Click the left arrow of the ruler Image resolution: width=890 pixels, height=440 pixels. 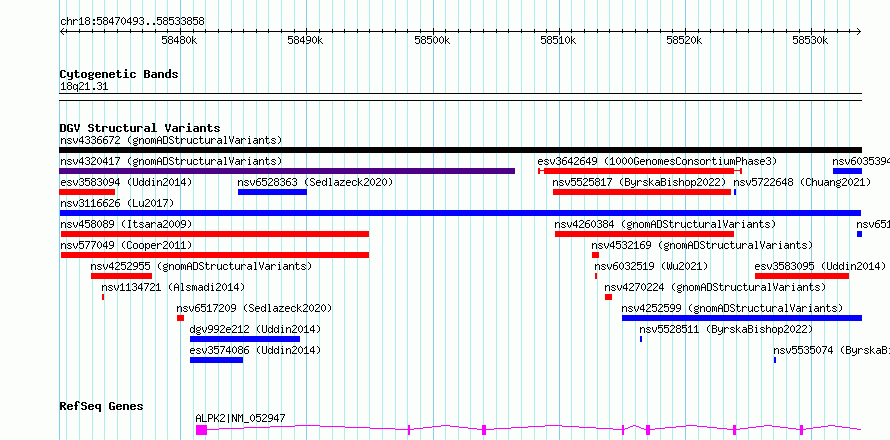pos(62,32)
